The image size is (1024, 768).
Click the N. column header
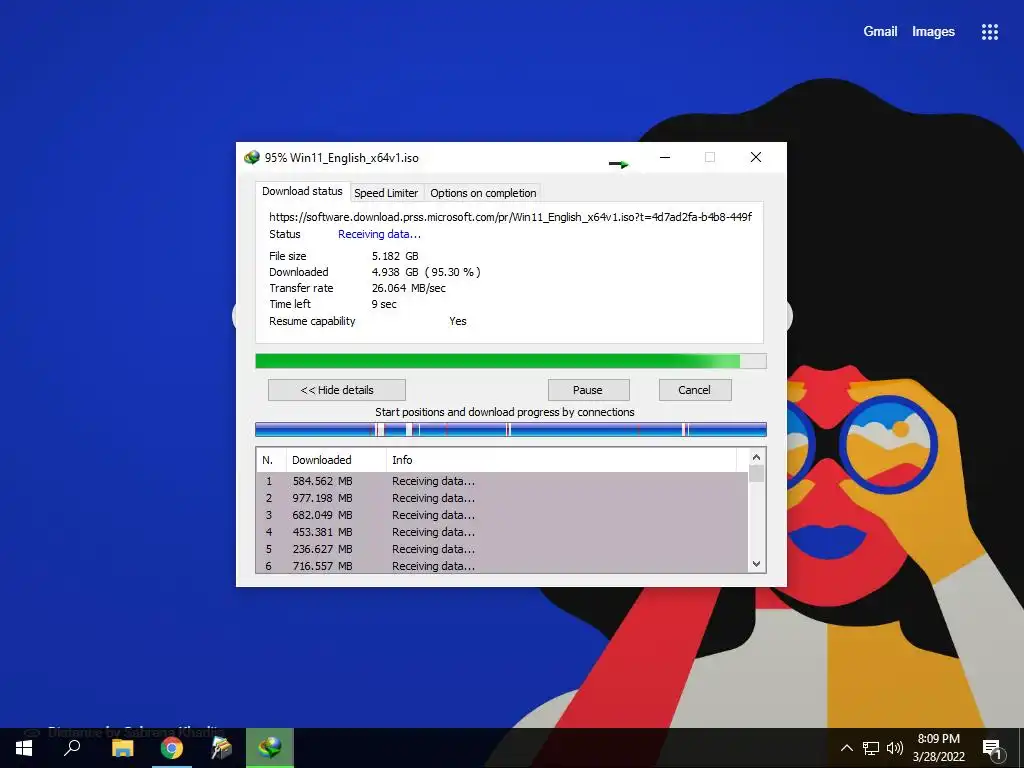point(271,460)
